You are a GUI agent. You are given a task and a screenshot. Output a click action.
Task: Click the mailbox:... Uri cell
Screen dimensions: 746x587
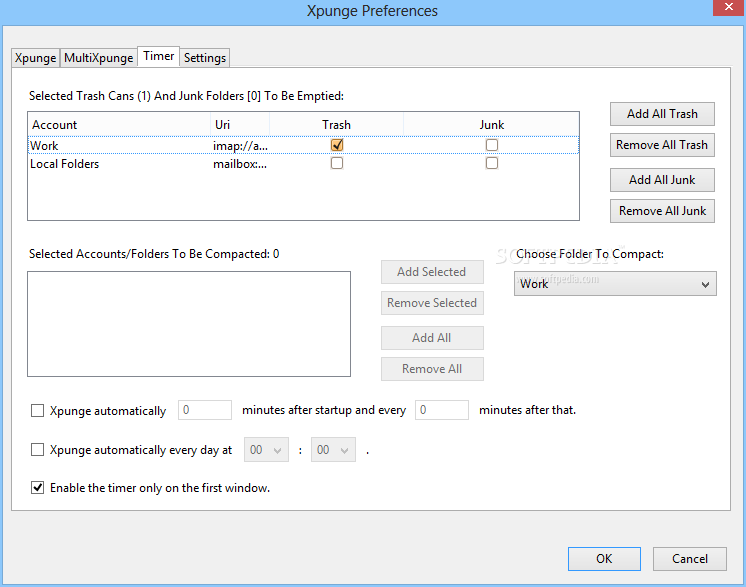tap(240, 164)
